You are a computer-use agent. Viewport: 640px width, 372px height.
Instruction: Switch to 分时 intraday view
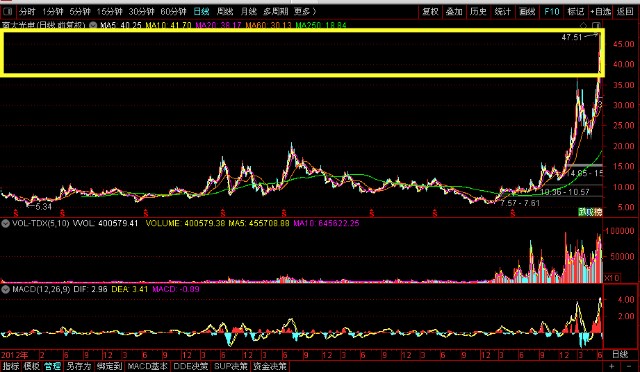27,11
